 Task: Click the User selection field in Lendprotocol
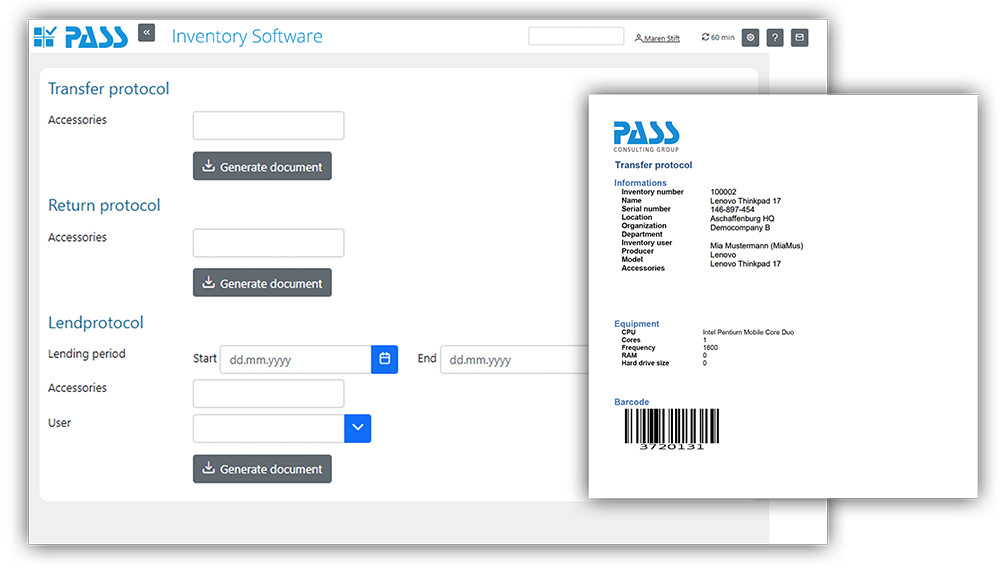coord(268,429)
